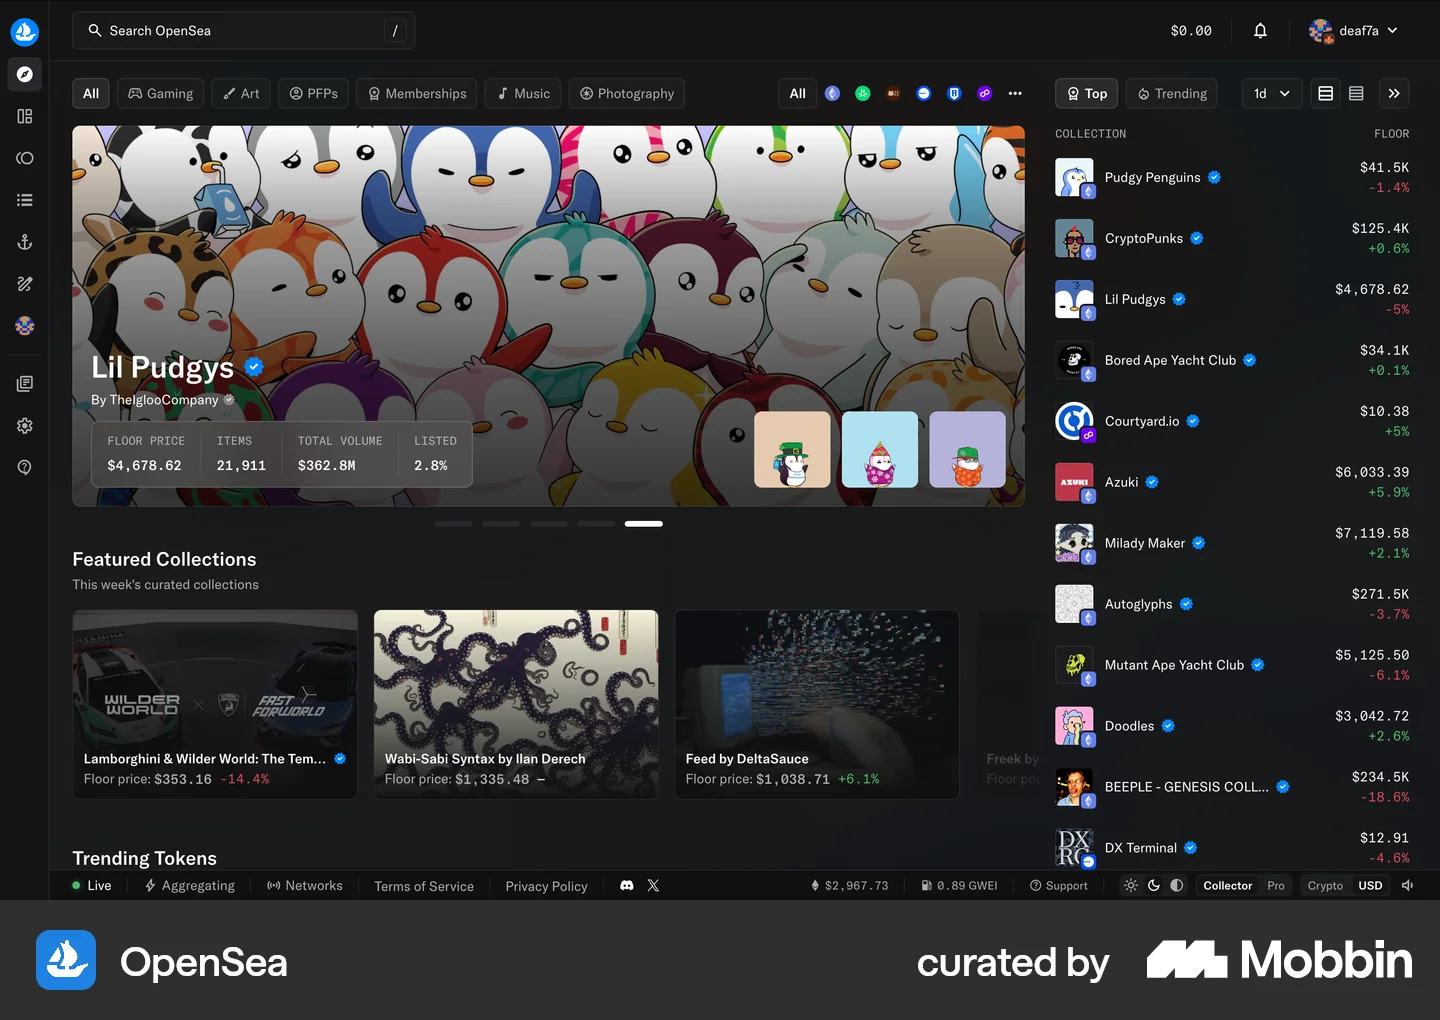
Task: Open the Discord link icon
Action: [x=627, y=886]
